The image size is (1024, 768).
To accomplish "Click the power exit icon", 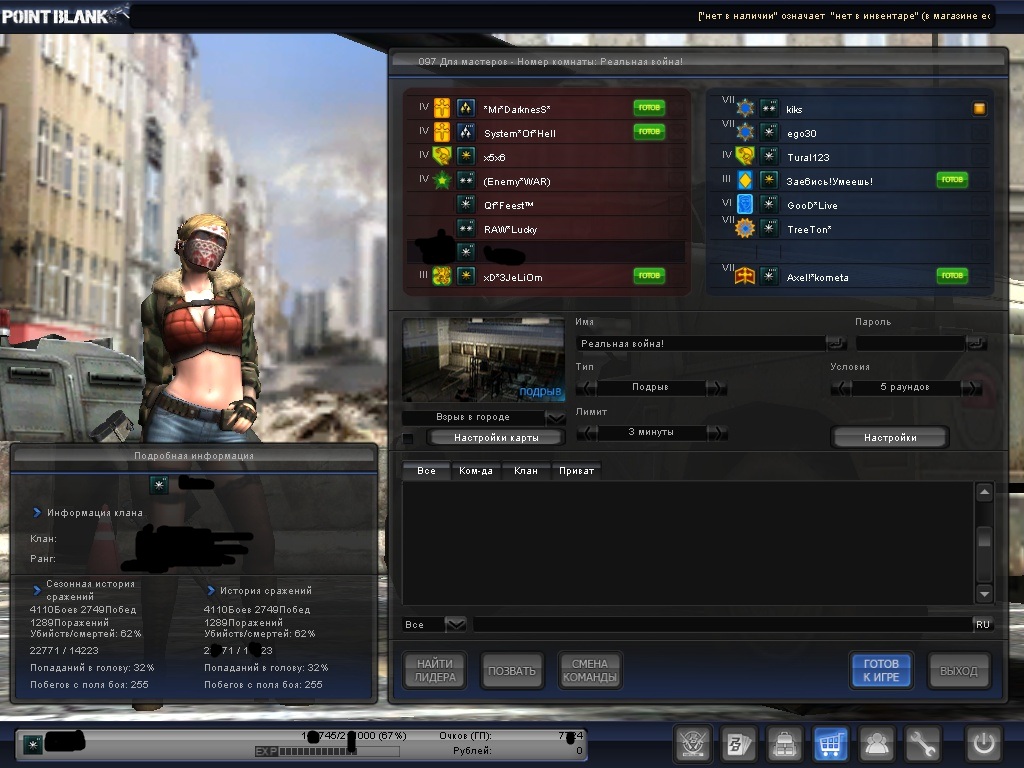I will tap(983, 744).
